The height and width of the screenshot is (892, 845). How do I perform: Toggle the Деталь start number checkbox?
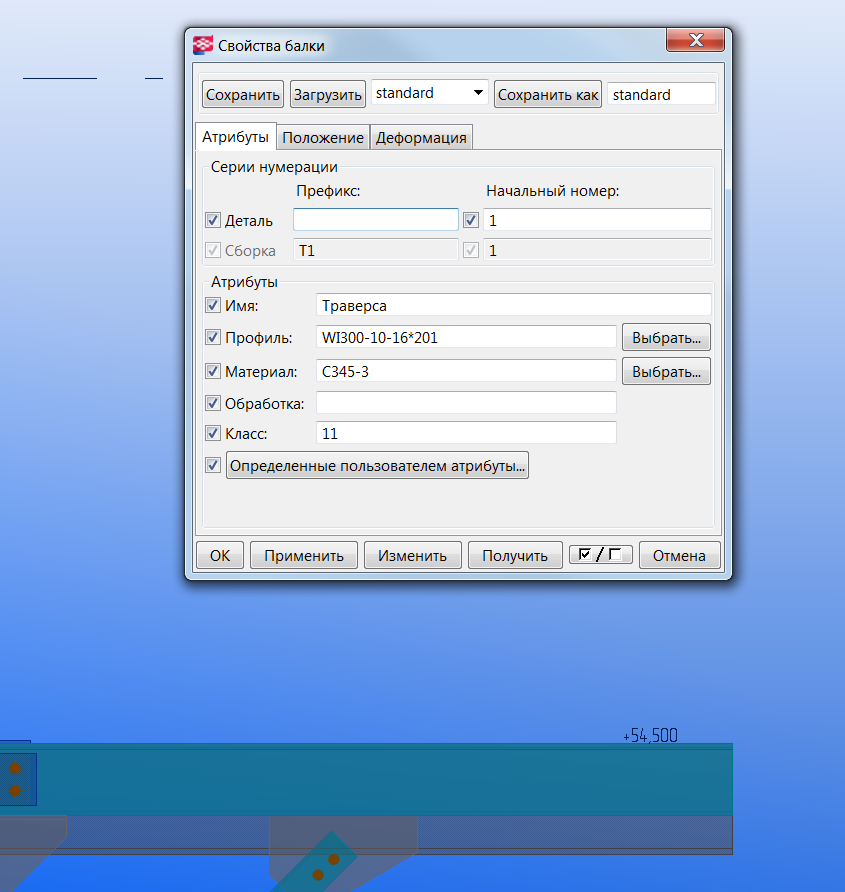tap(471, 220)
